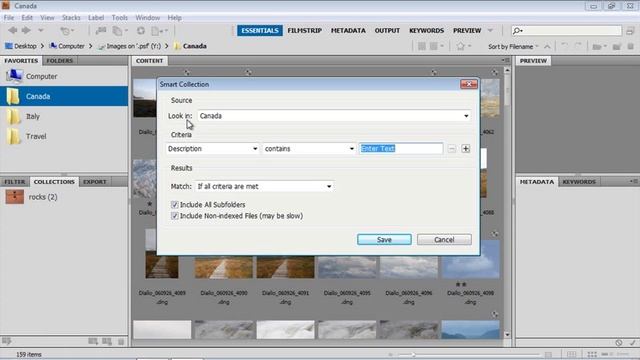Switch to the EXPORT tab
The height and width of the screenshot is (360, 640).
click(95, 182)
